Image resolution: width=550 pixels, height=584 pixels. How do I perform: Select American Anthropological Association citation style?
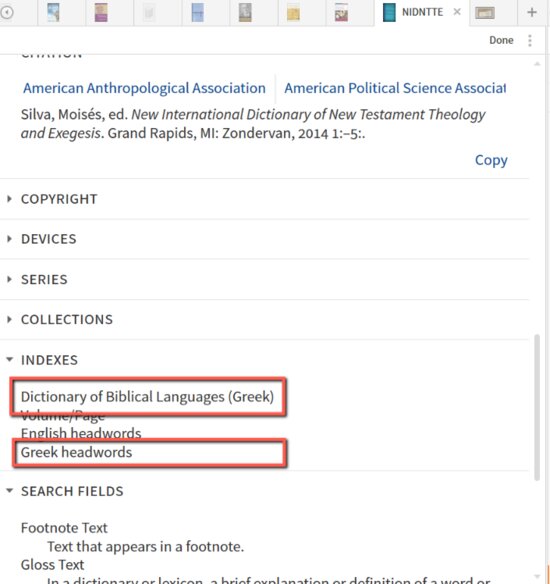[144, 88]
